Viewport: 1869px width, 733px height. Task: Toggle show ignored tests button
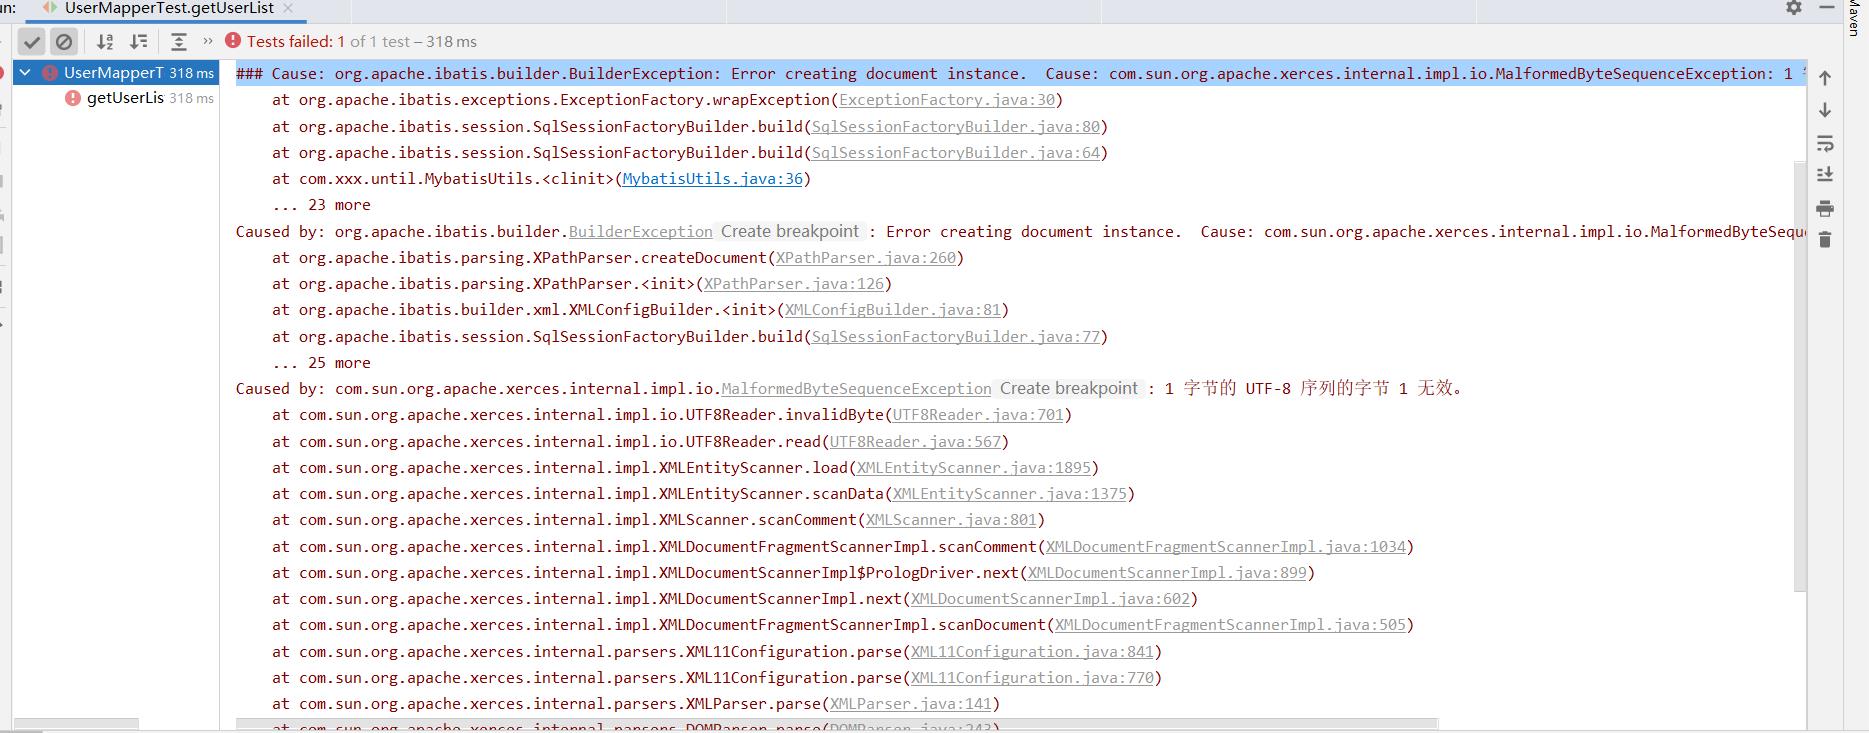pyautogui.click(x=64, y=42)
